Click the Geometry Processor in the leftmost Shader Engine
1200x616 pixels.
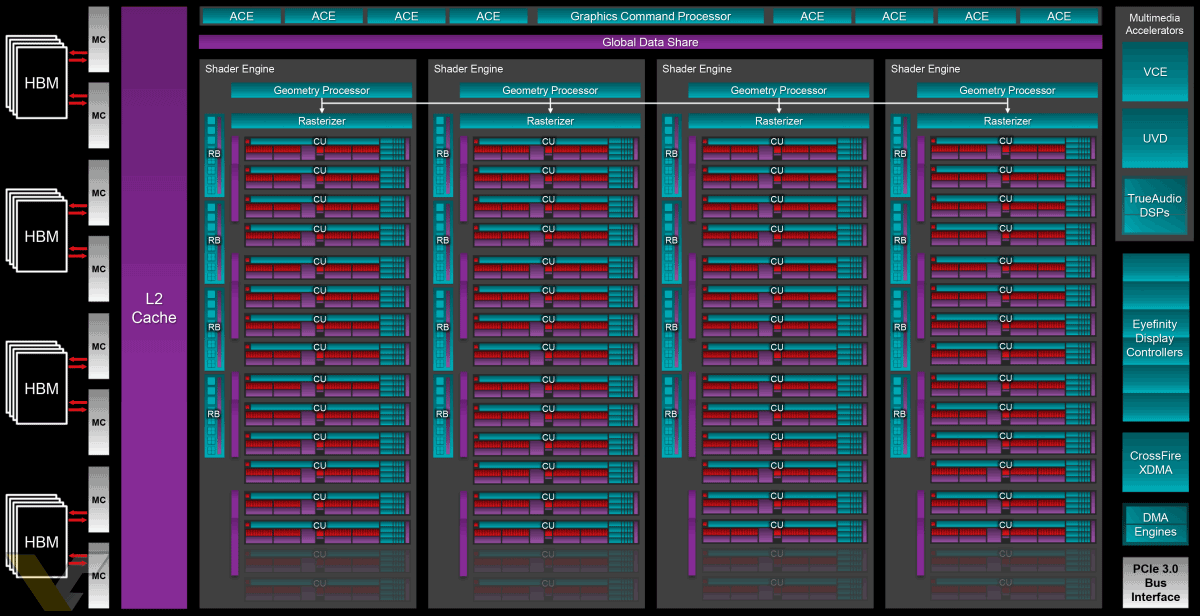tap(321, 90)
